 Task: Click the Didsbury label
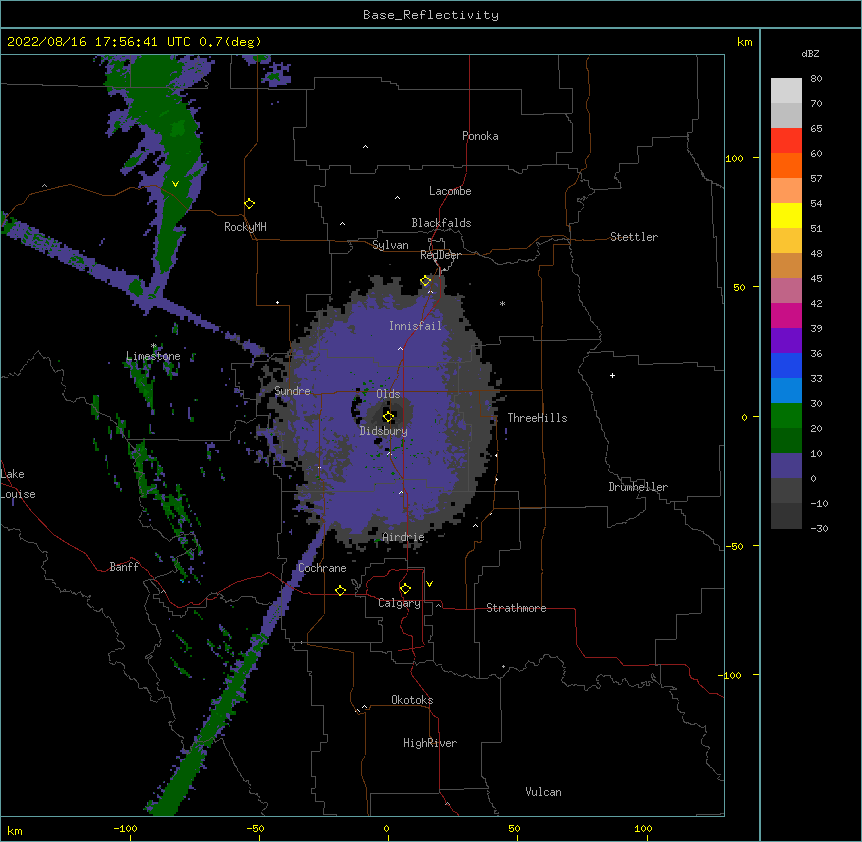[x=384, y=431]
